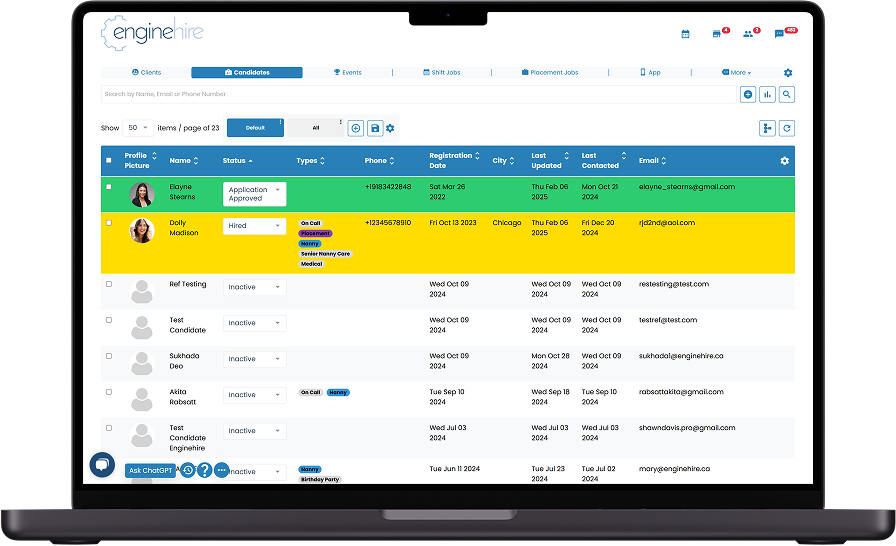Open the help question mark icon
Screen dimensions: 896x546
coord(205,470)
